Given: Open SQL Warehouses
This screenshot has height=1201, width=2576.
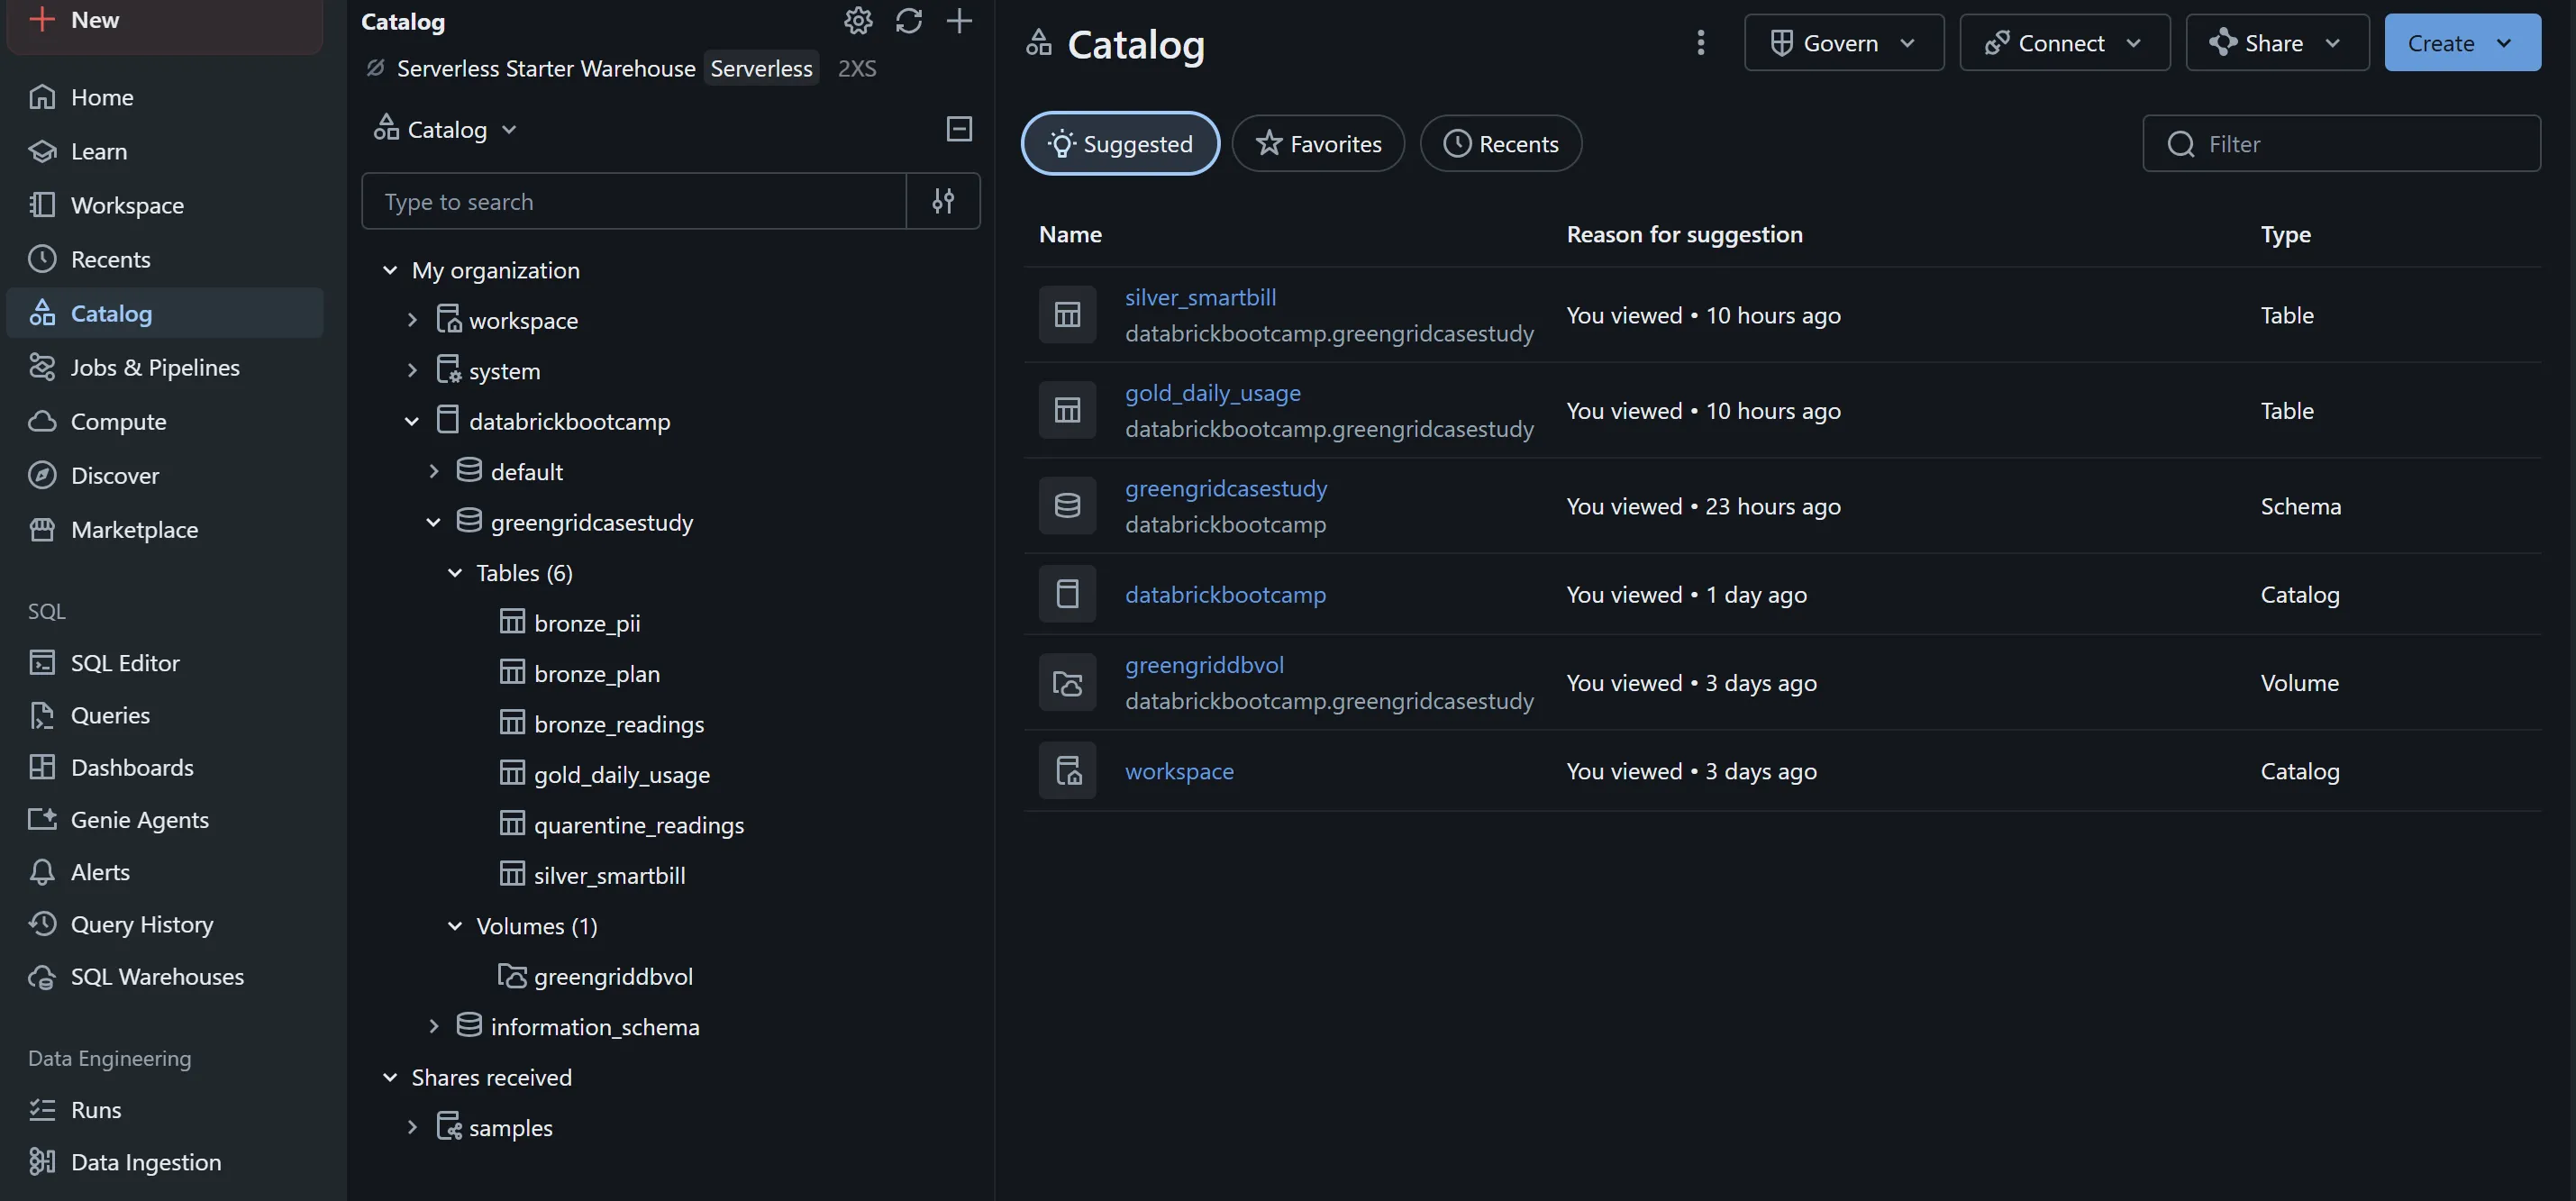Looking at the screenshot, I should (x=165, y=976).
